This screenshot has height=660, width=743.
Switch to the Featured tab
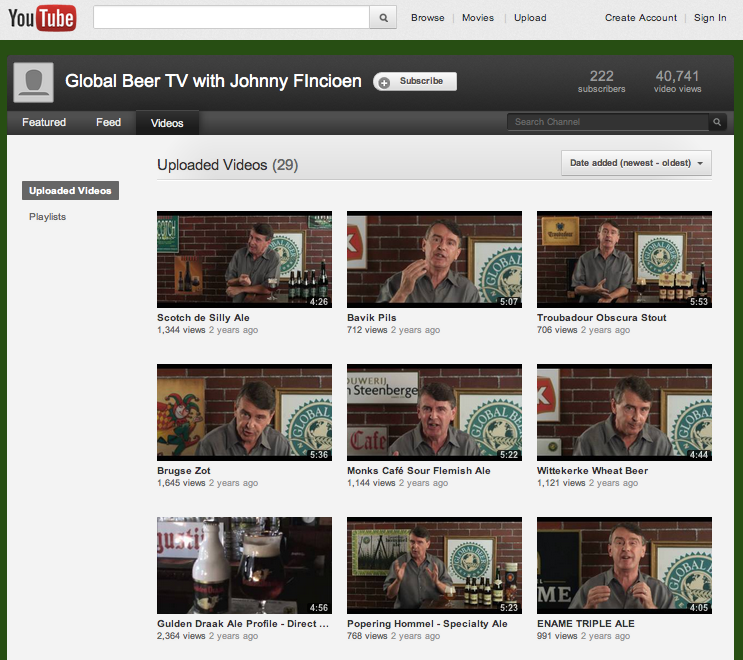click(44, 122)
